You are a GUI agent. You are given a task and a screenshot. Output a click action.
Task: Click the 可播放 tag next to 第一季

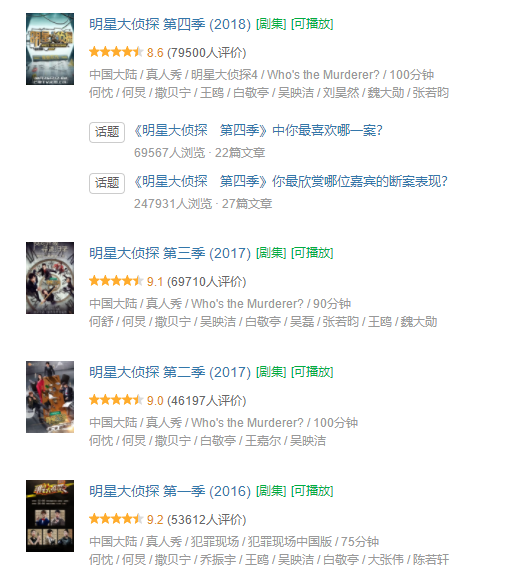pos(312,491)
